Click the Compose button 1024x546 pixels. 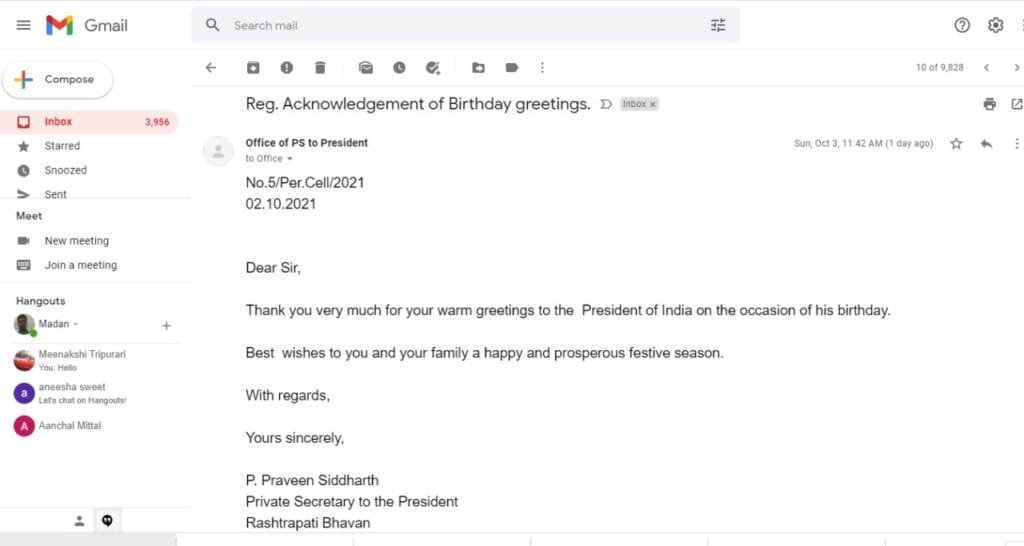point(57,80)
